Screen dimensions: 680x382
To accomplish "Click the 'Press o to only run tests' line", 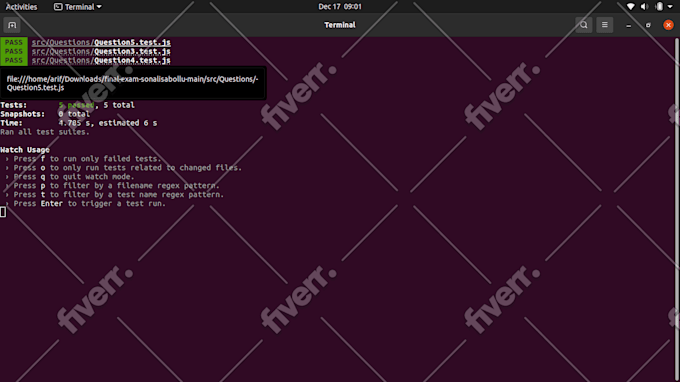I will point(124,168).
